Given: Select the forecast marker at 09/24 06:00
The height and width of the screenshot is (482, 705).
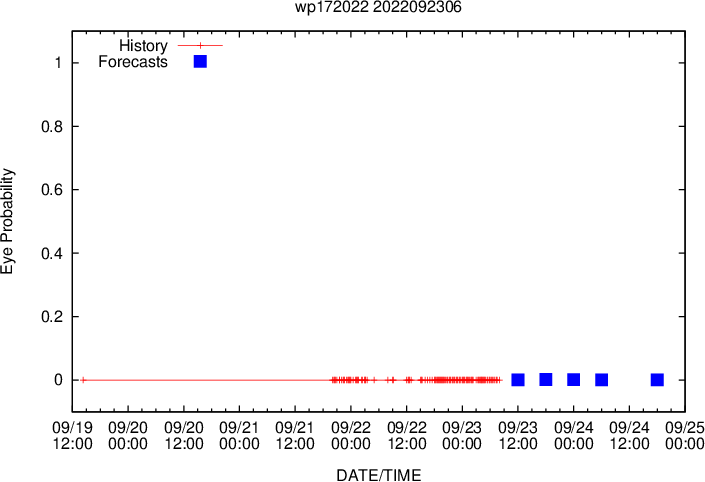Looking at the screenshot, I should [602, 380].
